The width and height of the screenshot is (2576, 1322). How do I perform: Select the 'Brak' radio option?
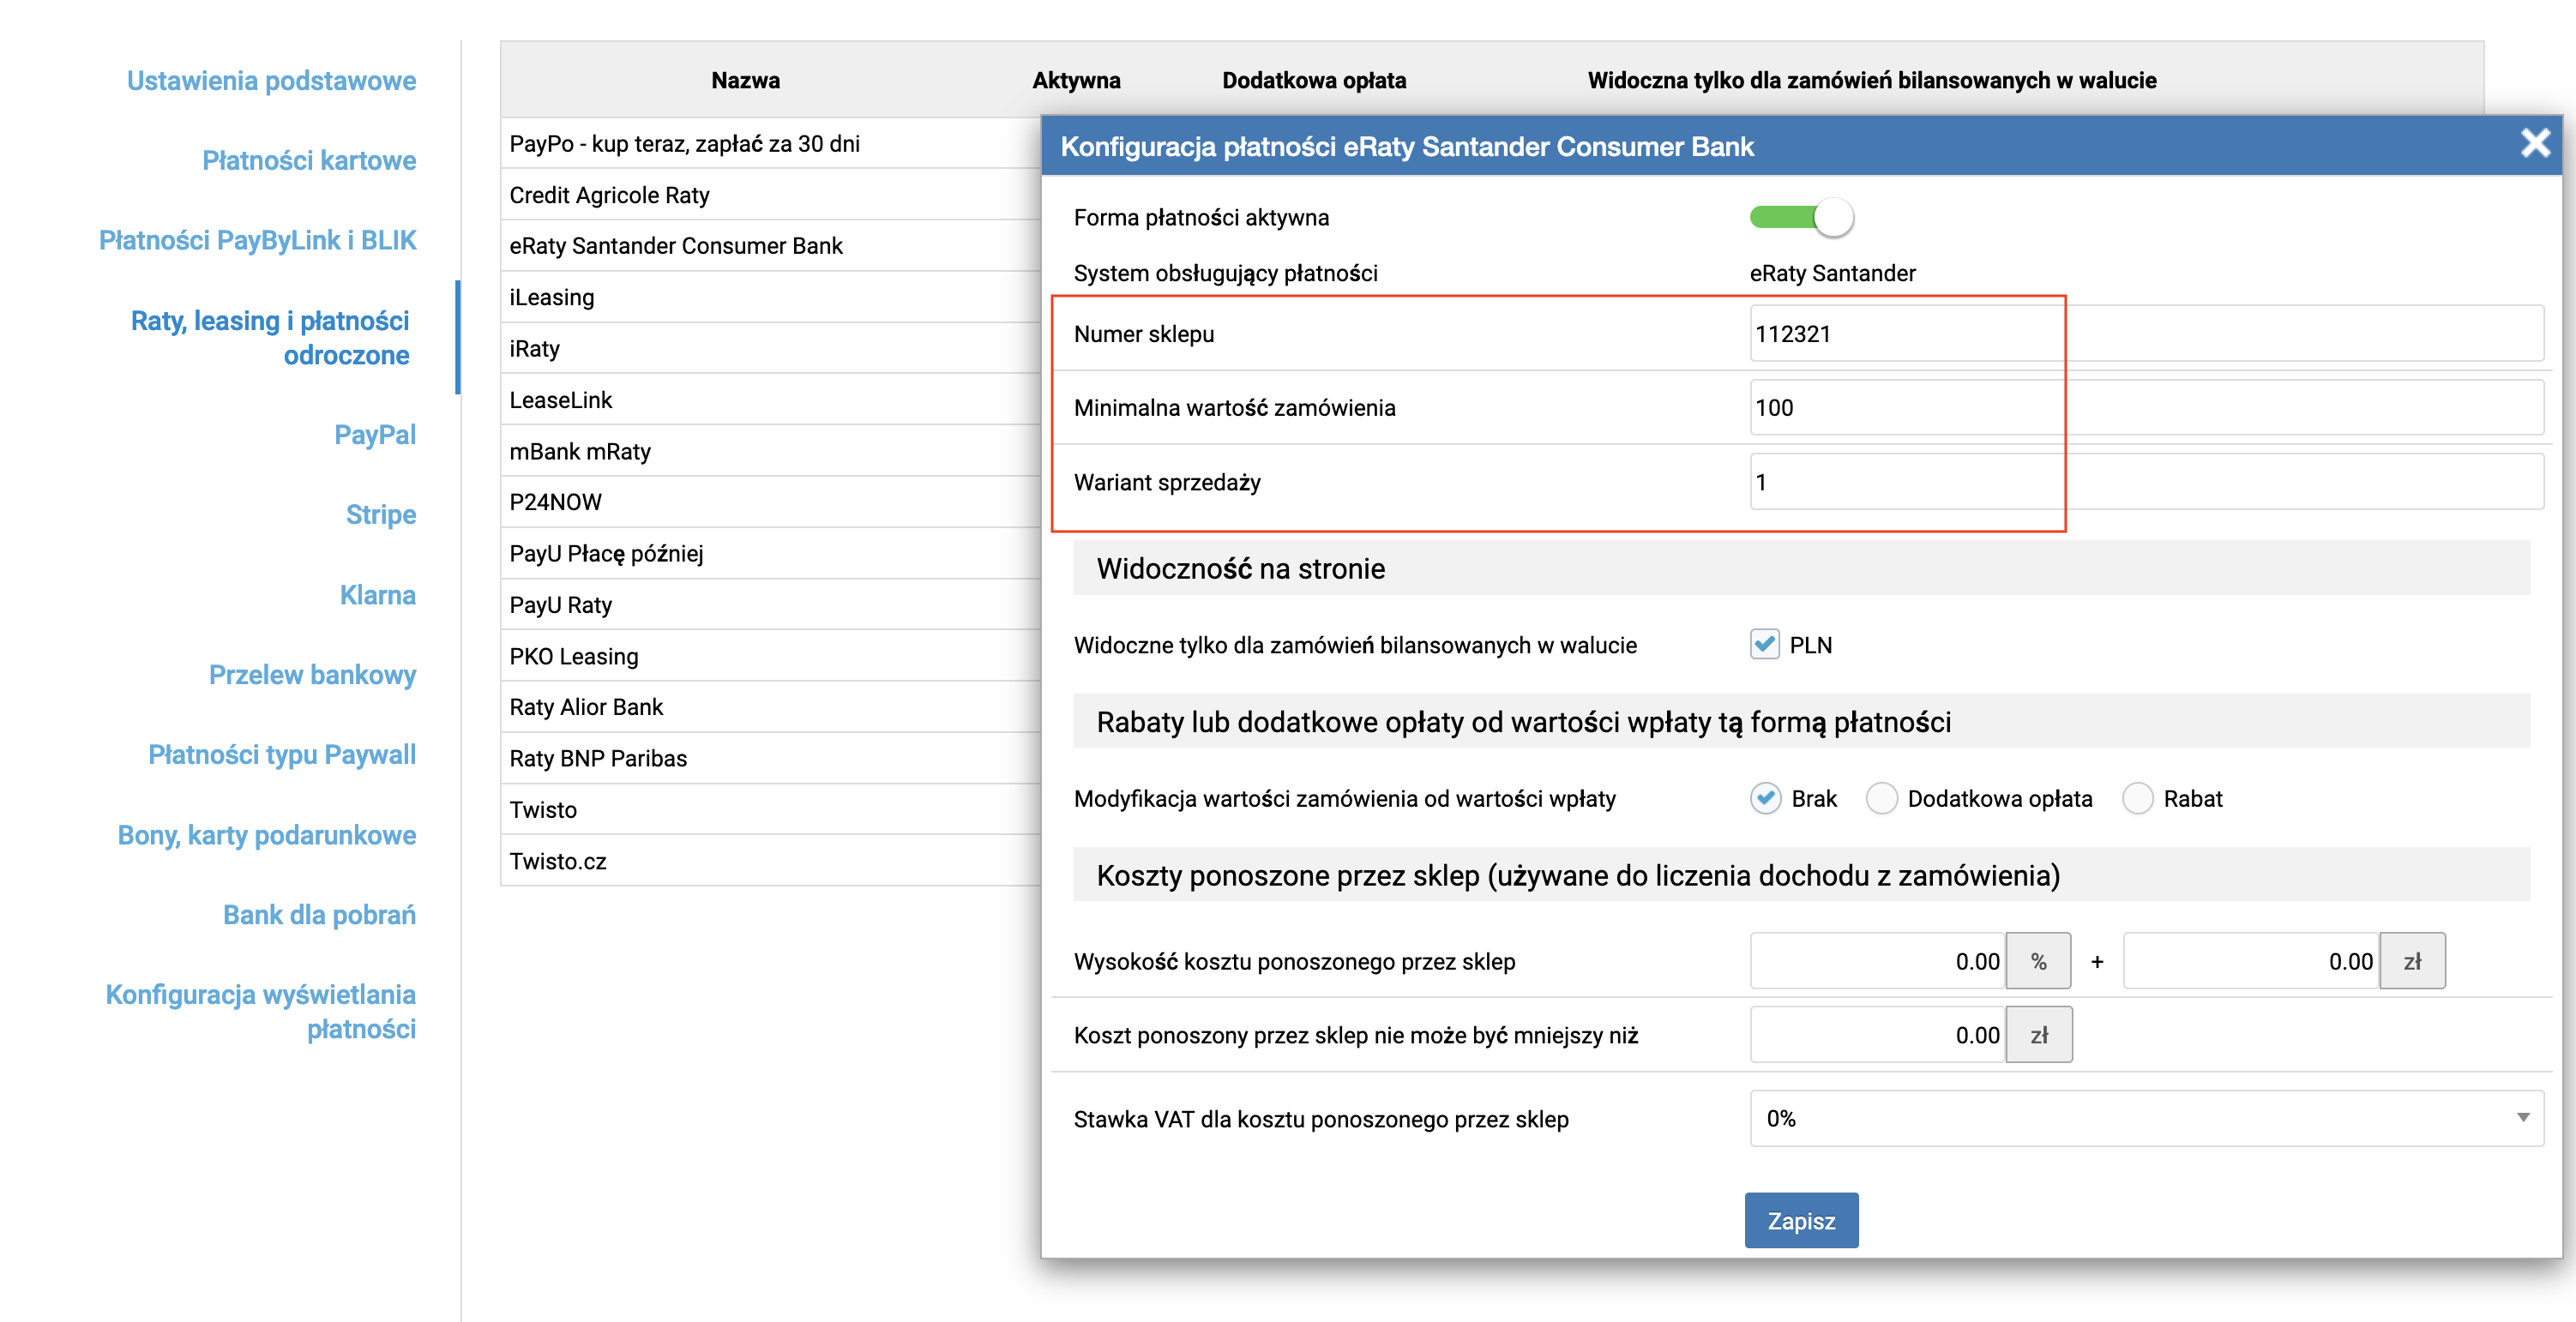[x=1766, y=798]
